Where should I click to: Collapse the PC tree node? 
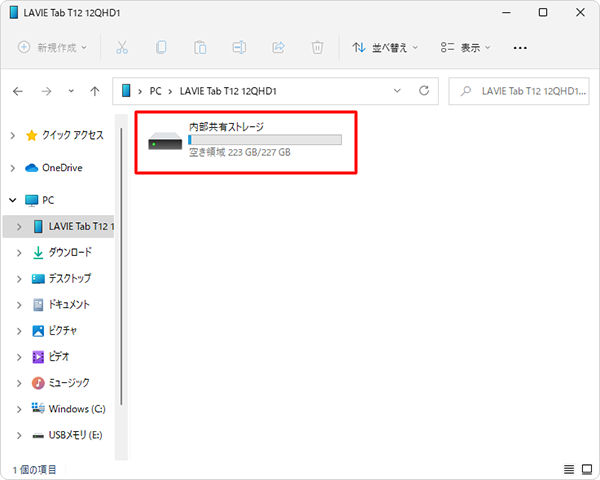12,200
